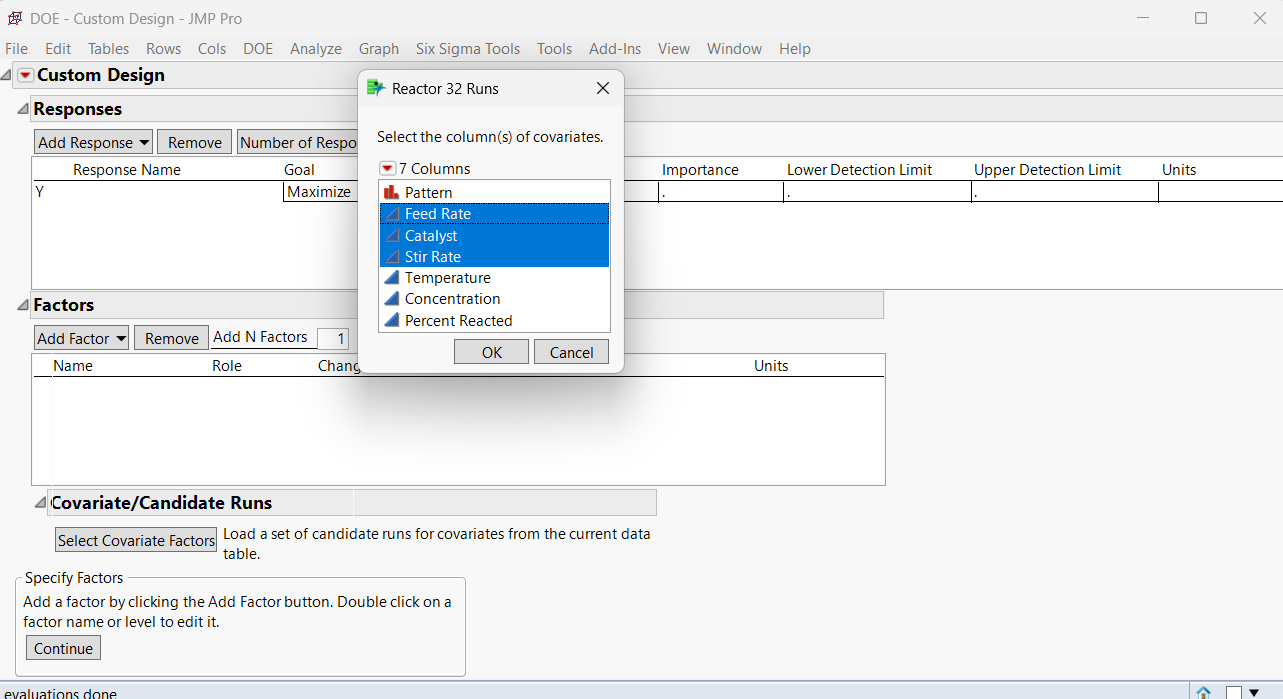Click the Select Covariate Factors button
Screen dimensions: 1283x699
[135, 539]
